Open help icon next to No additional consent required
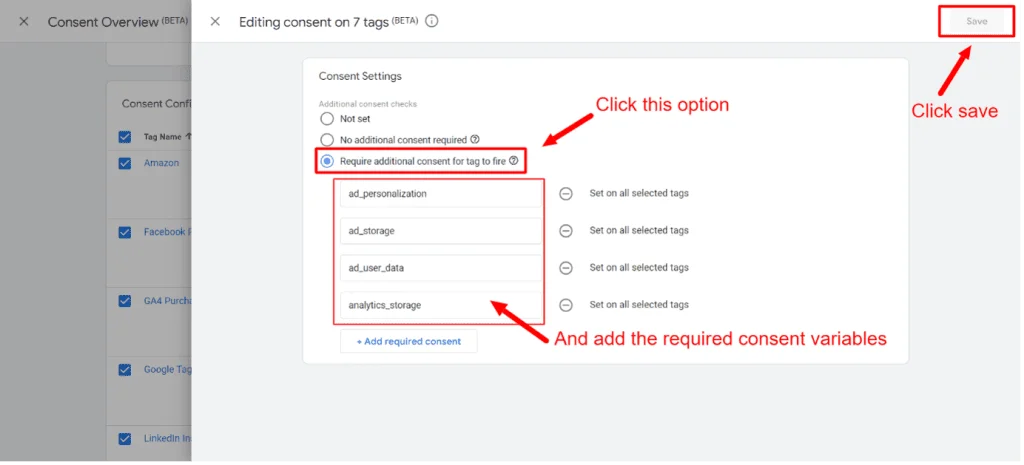Screen dimensions: 1024x465 tap(475, 140)
